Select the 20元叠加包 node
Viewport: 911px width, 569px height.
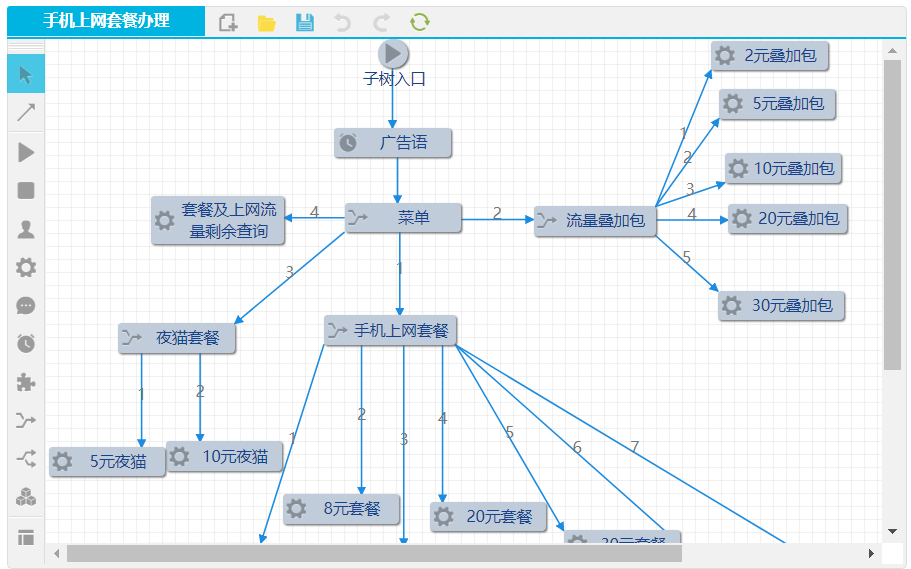[x=788, y=219]
